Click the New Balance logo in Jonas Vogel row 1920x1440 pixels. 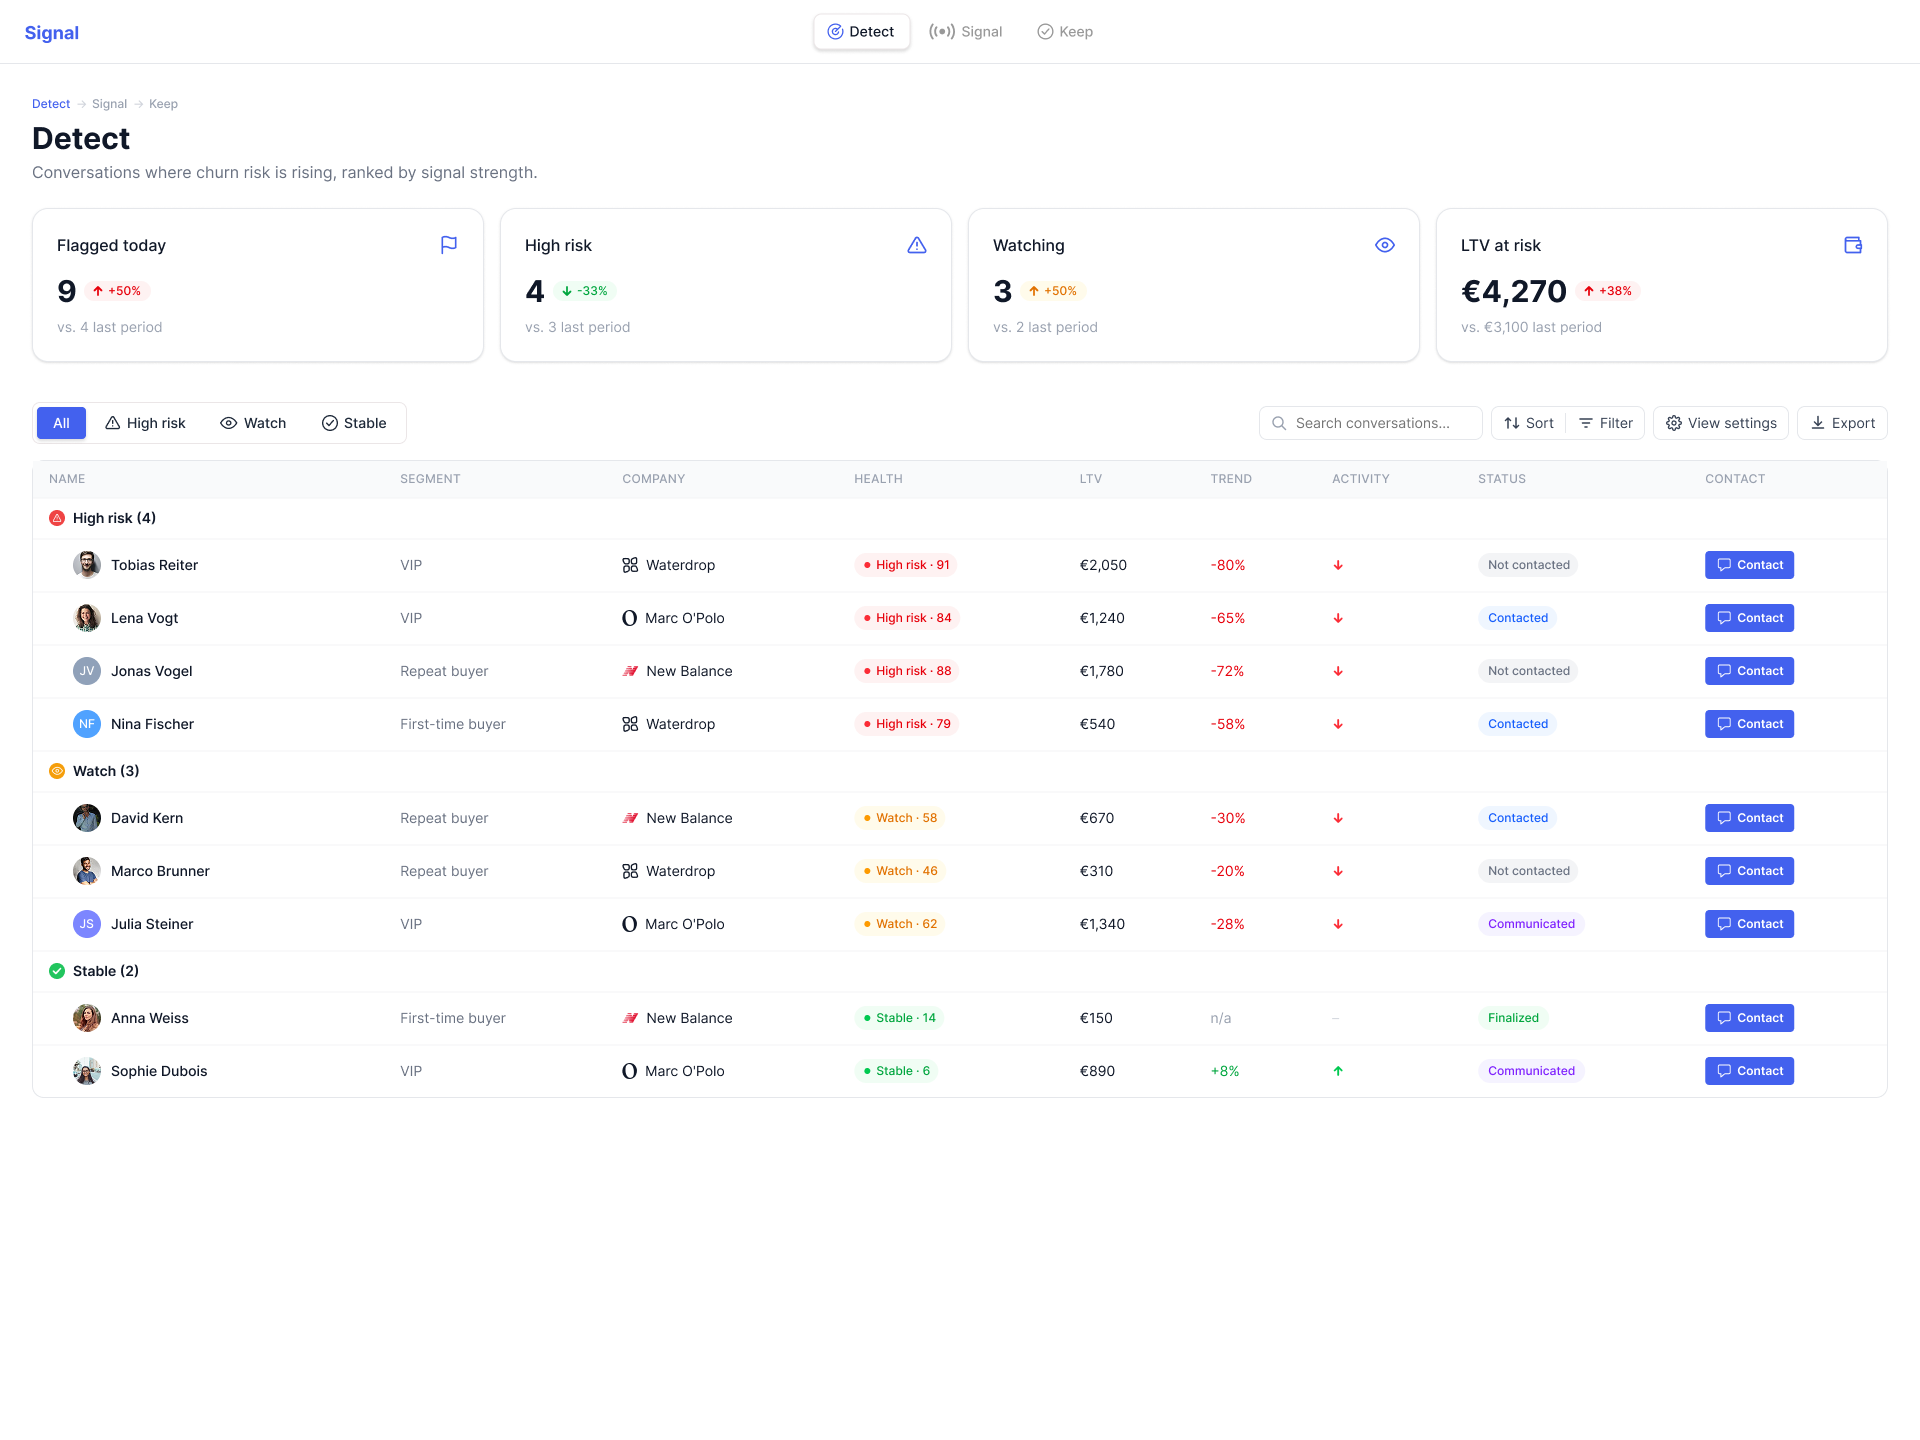630,671
